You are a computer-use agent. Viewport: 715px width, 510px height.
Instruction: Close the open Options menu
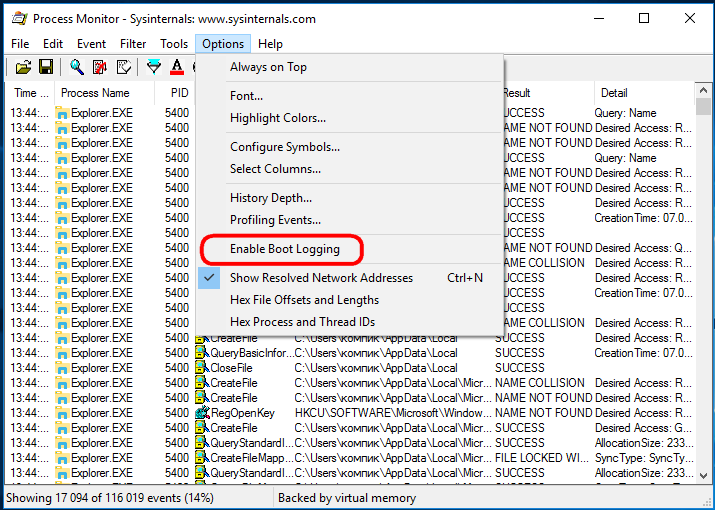[223, 44]
